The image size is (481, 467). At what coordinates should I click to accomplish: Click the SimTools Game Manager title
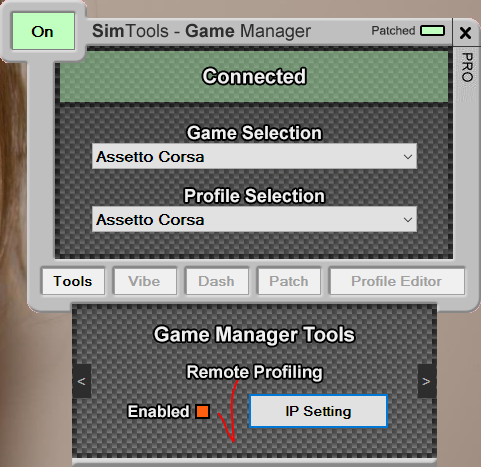tap(201, 31)
